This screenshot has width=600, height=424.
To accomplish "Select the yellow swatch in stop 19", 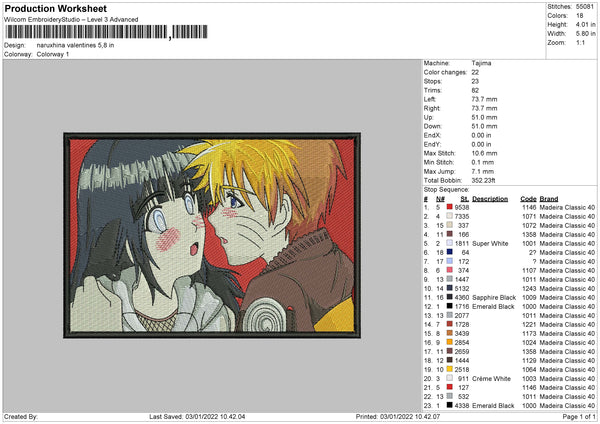I will 450,369.
